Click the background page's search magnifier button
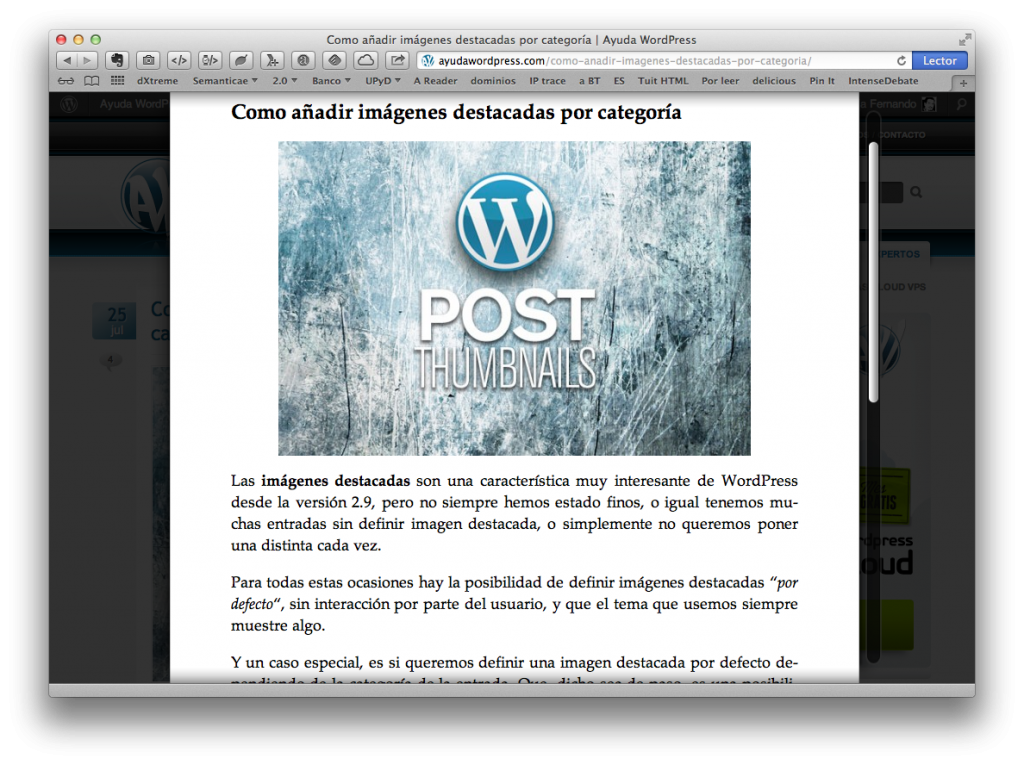 [916, 192]
